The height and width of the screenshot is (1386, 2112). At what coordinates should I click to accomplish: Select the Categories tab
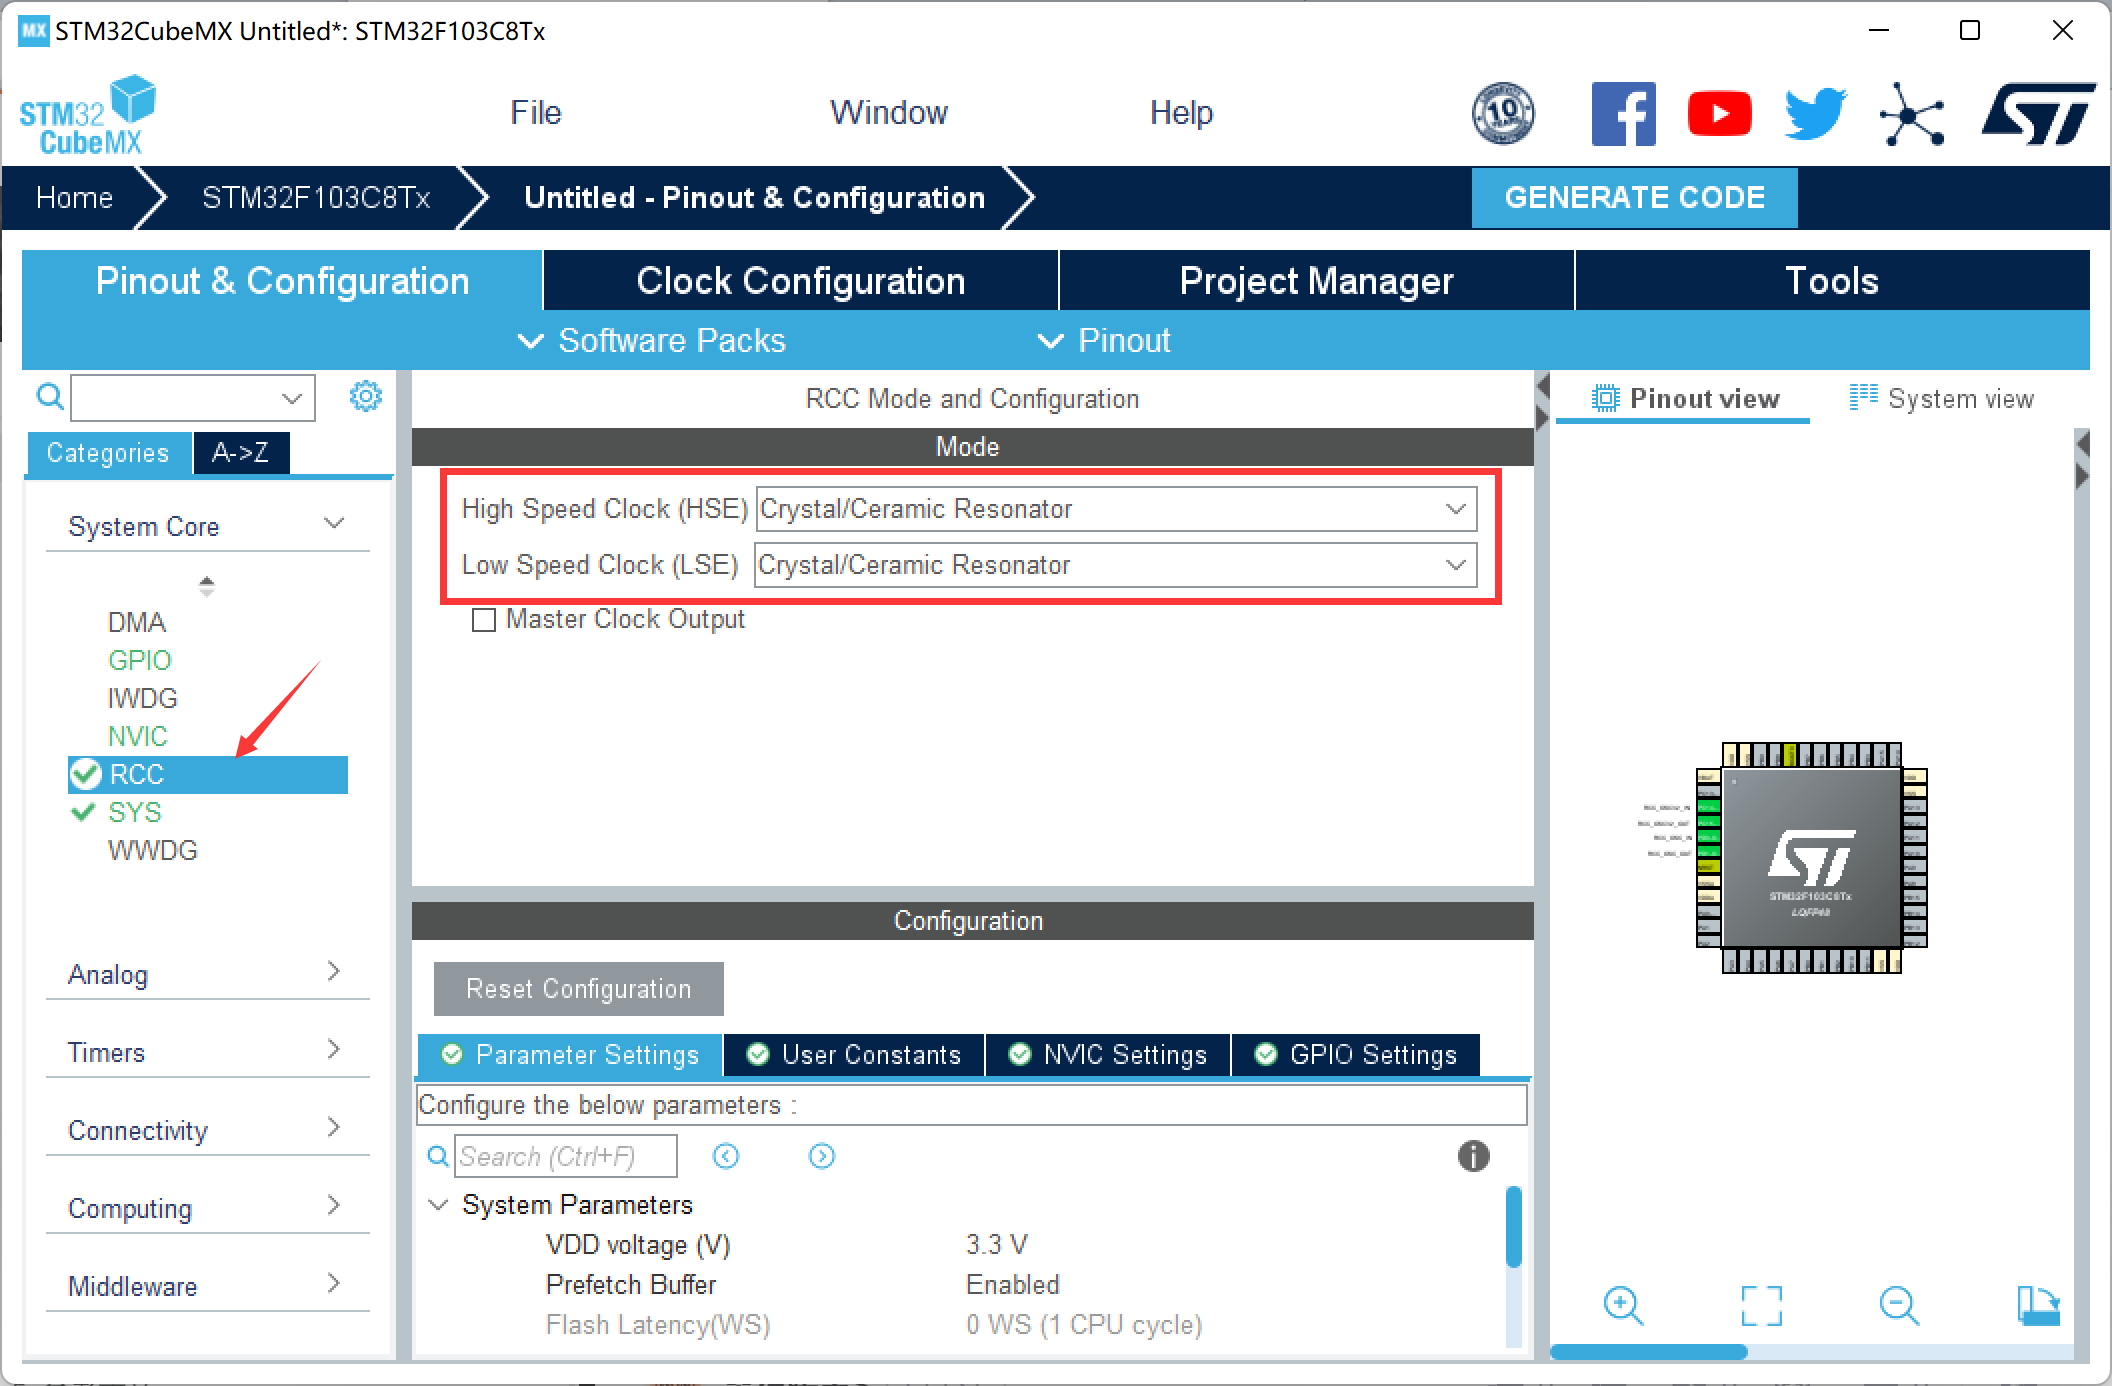(x=108, y=453)
